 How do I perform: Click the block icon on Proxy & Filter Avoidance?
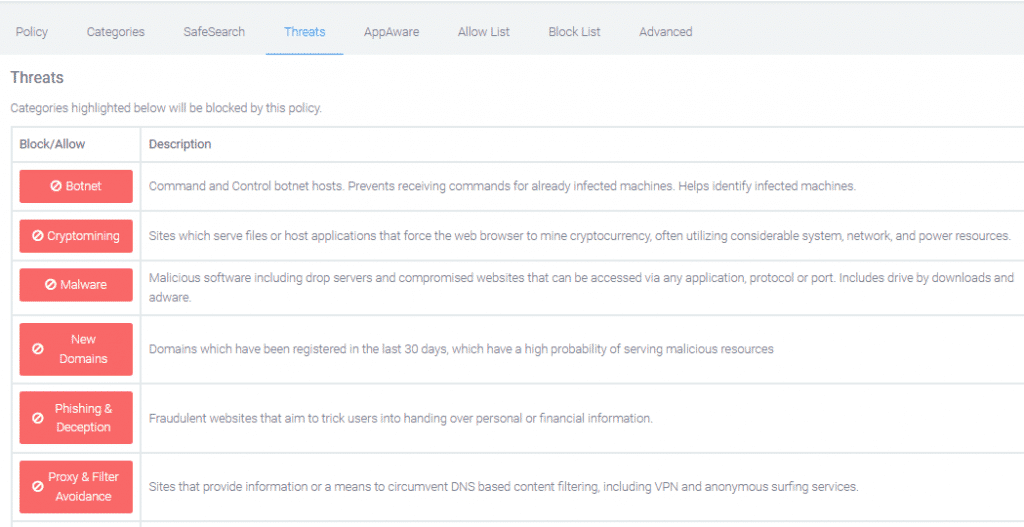[38, 487]
